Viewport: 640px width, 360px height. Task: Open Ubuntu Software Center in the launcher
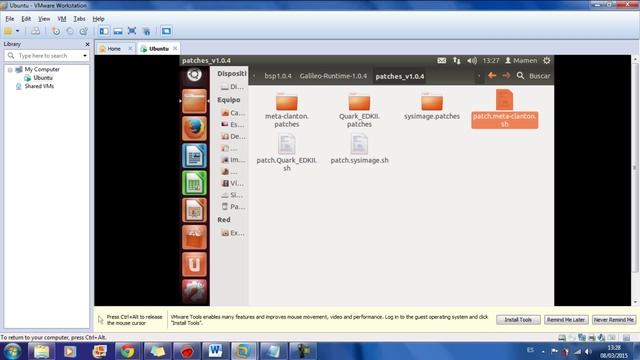click(194, 237)
